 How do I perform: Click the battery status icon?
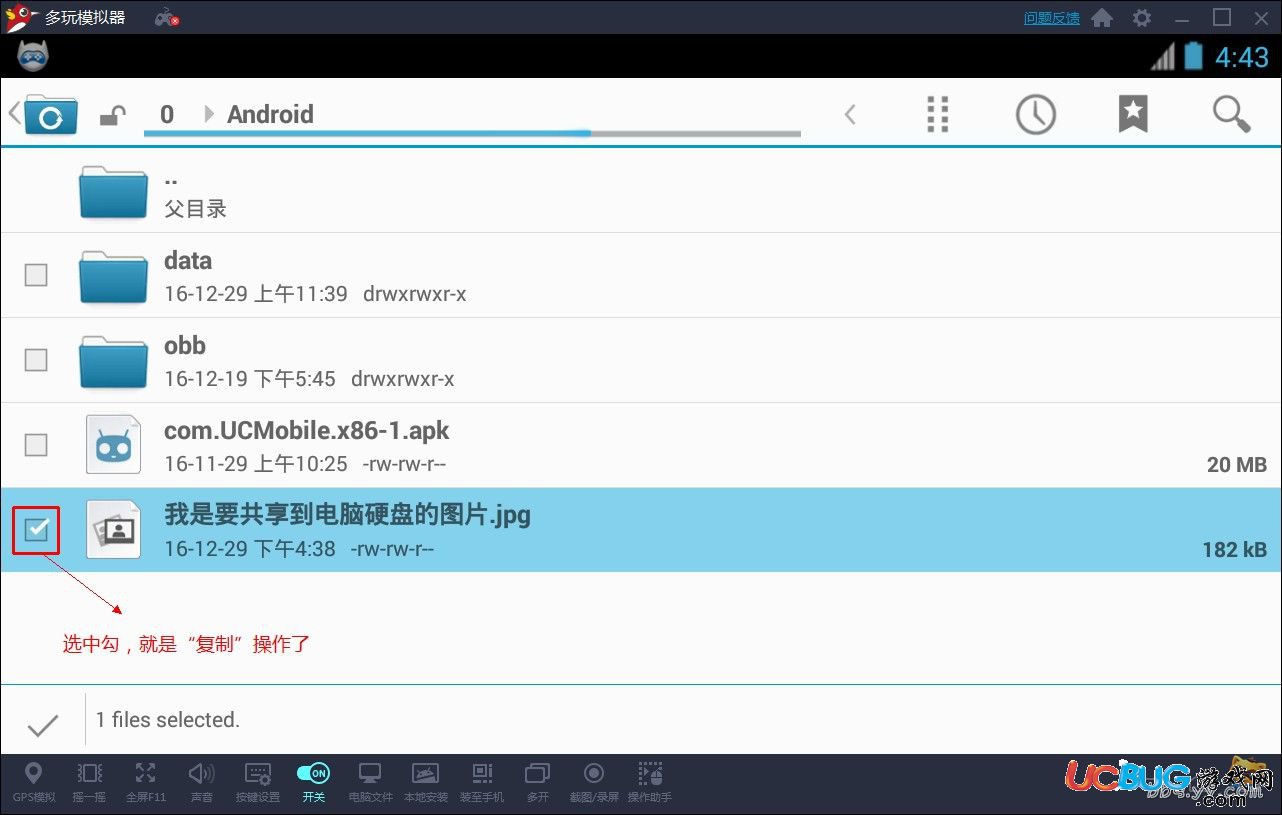pyautogui.click(x=1193, y=56)
